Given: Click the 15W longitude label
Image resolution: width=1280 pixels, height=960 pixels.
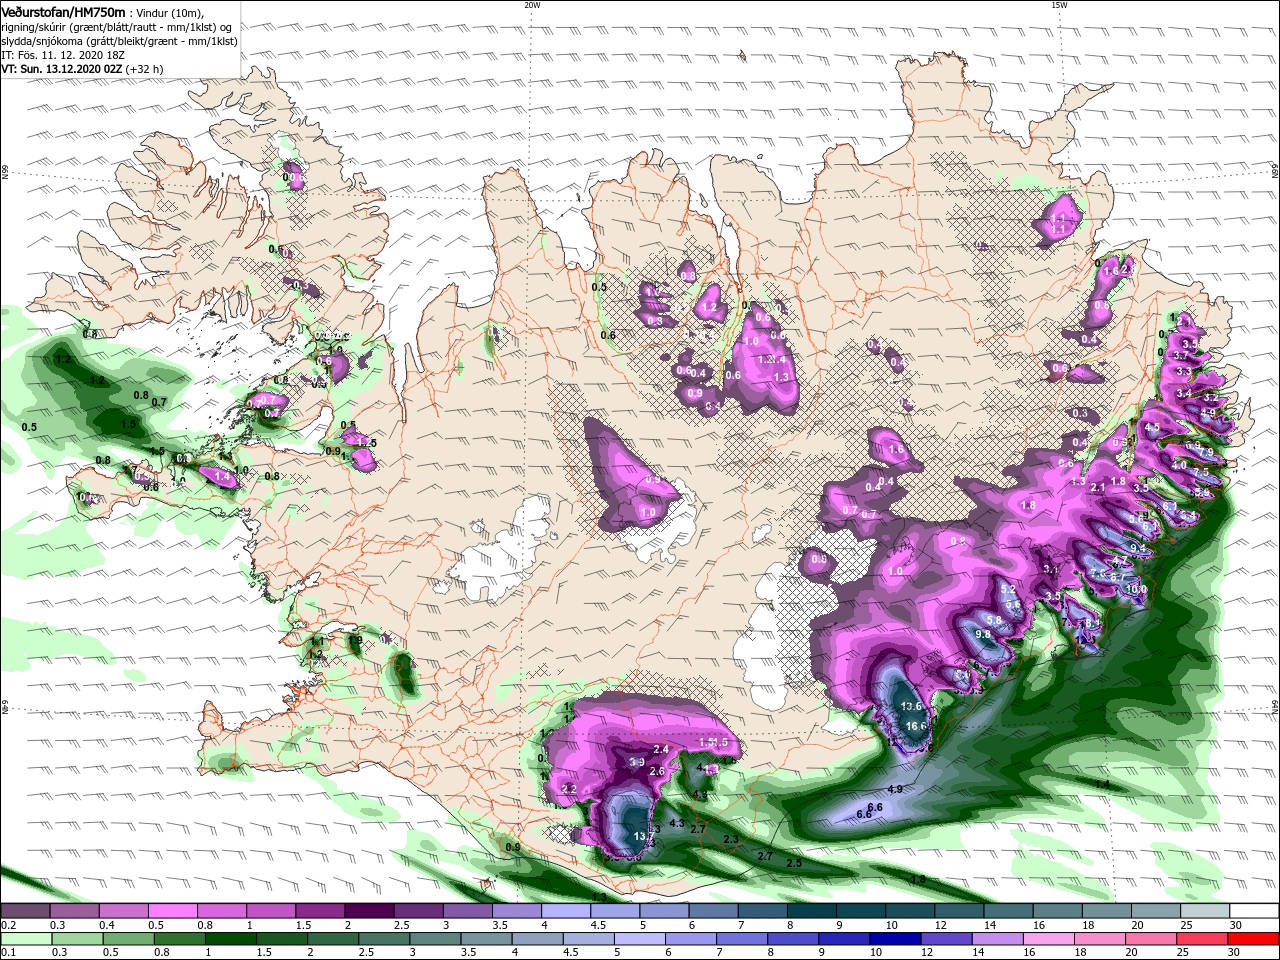Looking at the screenshot, I should click(x=1059, y=5).
